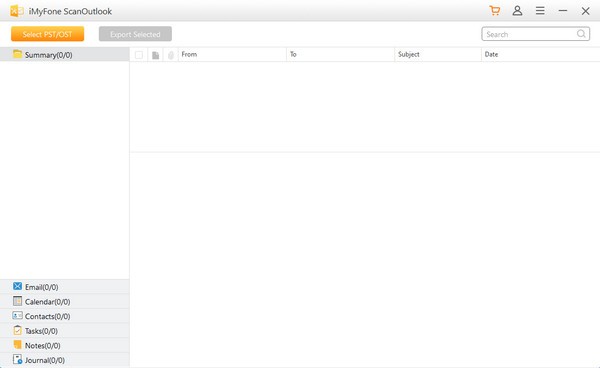The image size is (600, 368).
Task: Switch to the Tasks(0/0) category
Action: click(x=65, y=331)
